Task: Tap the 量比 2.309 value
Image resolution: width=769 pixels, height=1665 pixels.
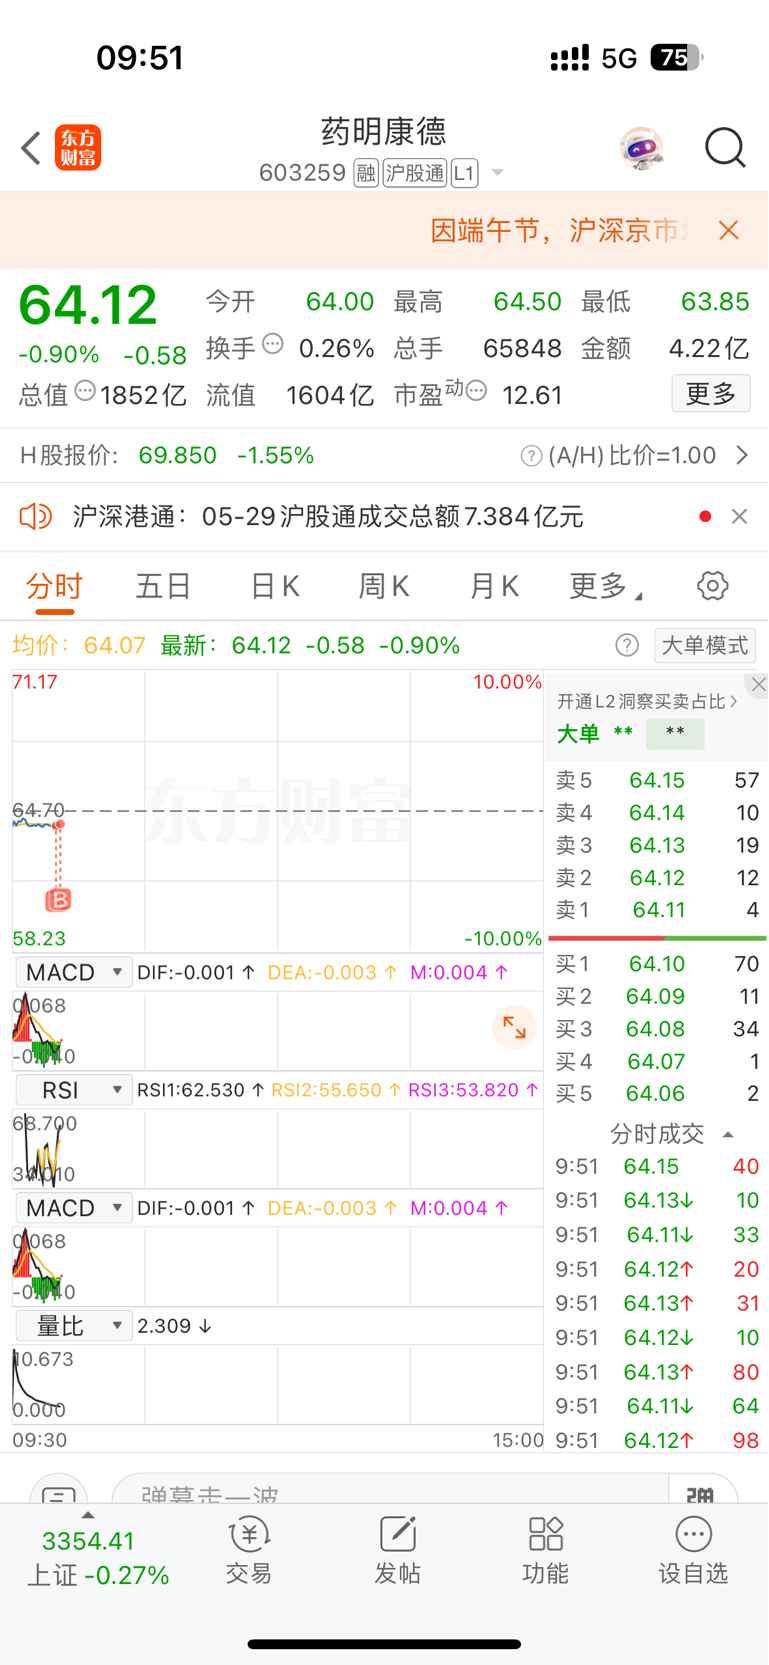Action: click(164, 1326)
